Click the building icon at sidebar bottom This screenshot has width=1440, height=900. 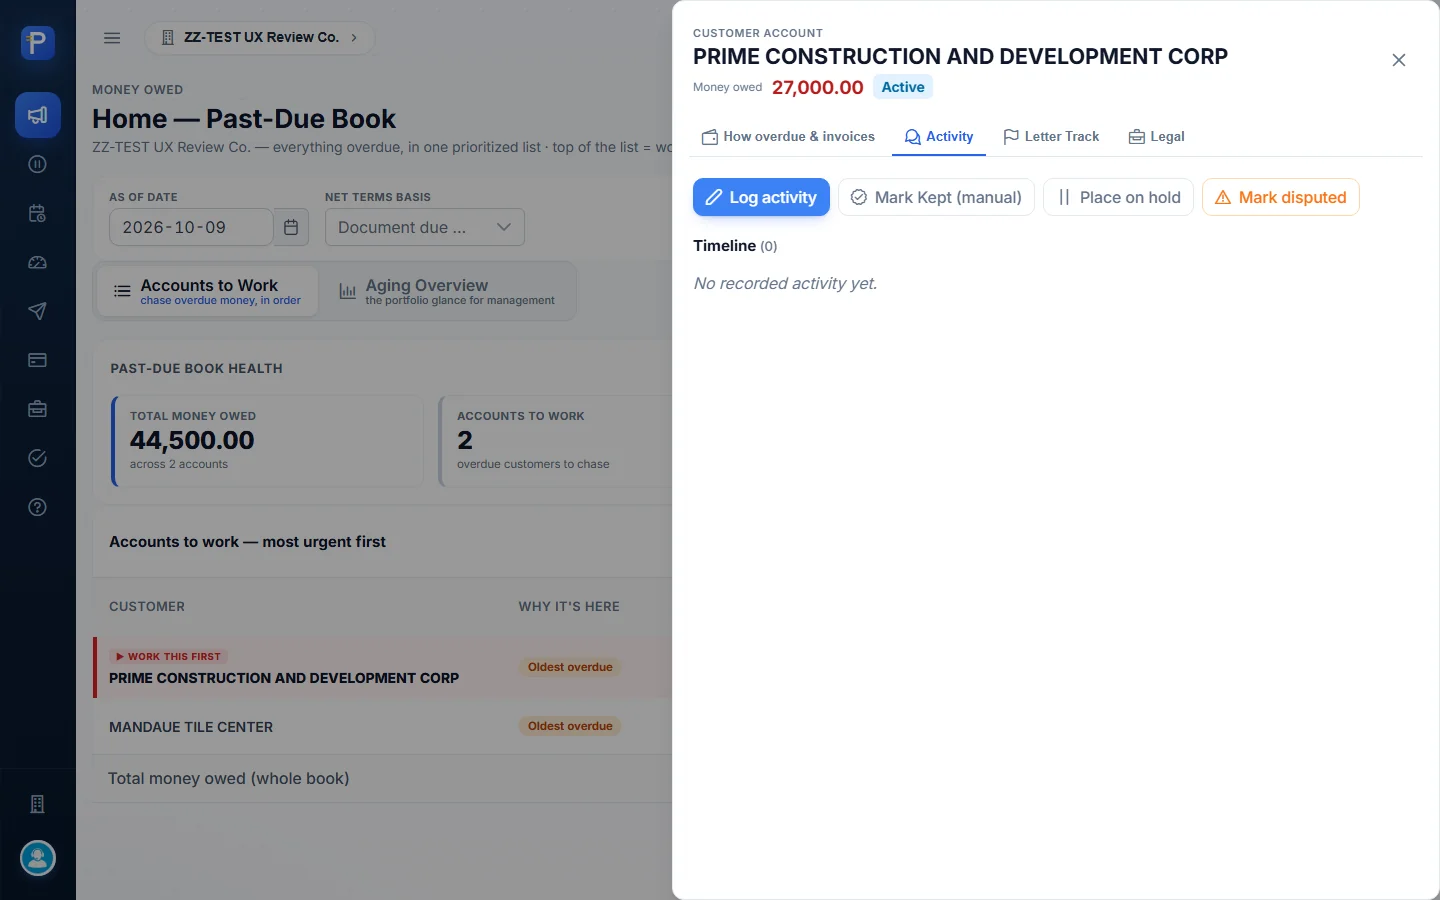click(38, 804)
